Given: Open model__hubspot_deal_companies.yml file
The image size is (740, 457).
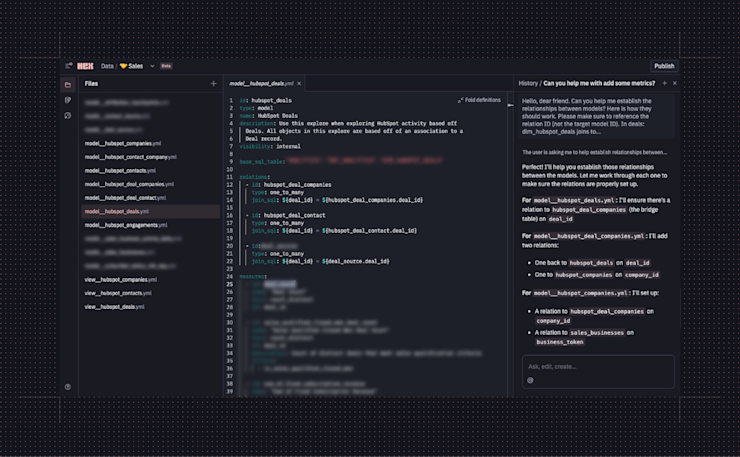Looking at the screenshot, I should 129,185.
